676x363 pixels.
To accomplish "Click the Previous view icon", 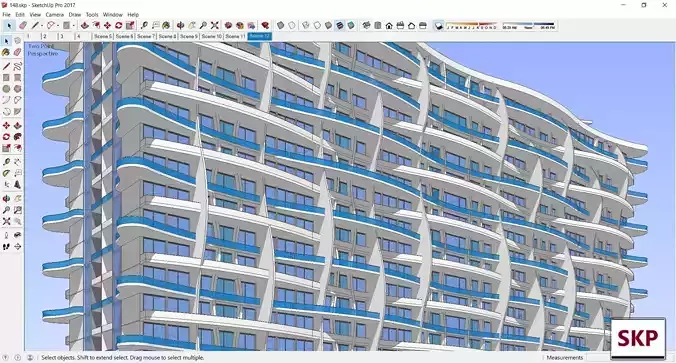I will coord(17,221).
